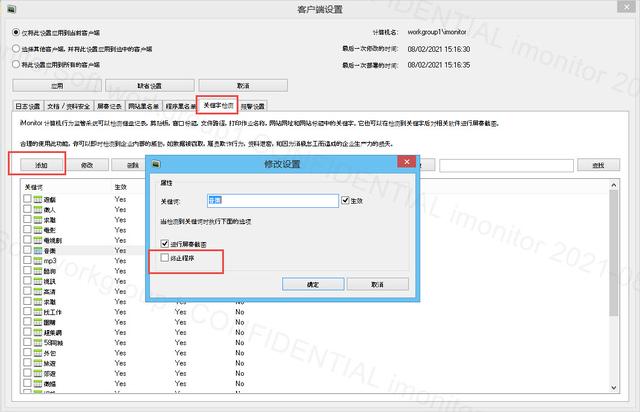The height and width of the screenshot is (412, 640).
Task: Tick the checkbox for the mp3 row
Action: [x=27, y=260]
